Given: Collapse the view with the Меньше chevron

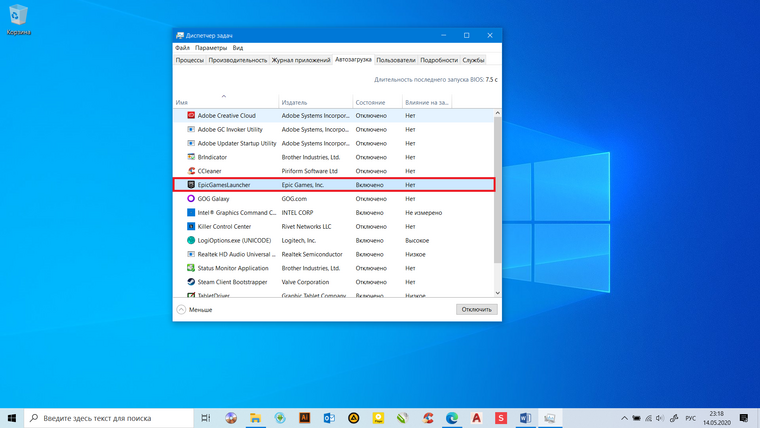Looking at the screenshot, I should [181, 309].
